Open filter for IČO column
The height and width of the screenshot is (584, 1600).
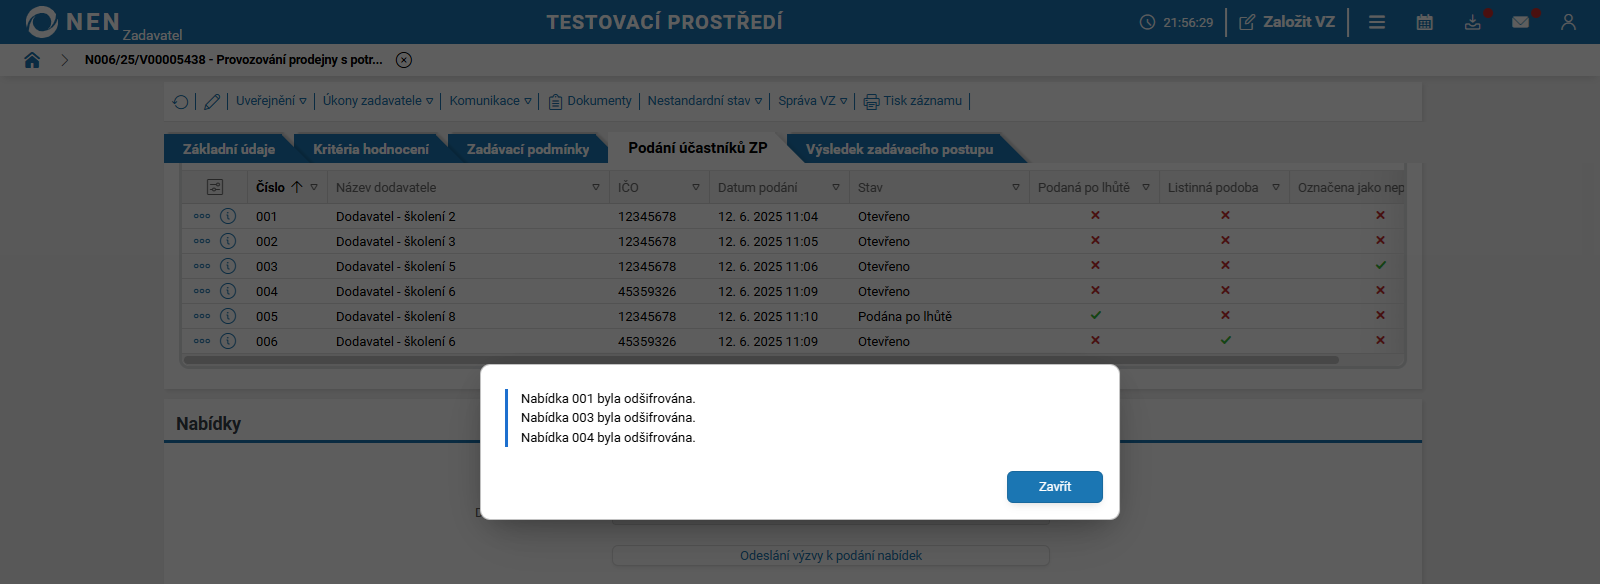click(696, 187)
